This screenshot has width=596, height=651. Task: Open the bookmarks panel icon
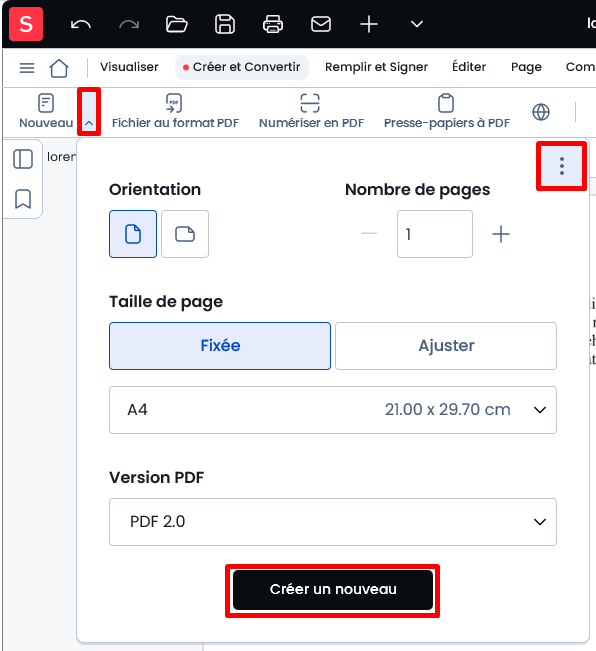pos(23,199)
